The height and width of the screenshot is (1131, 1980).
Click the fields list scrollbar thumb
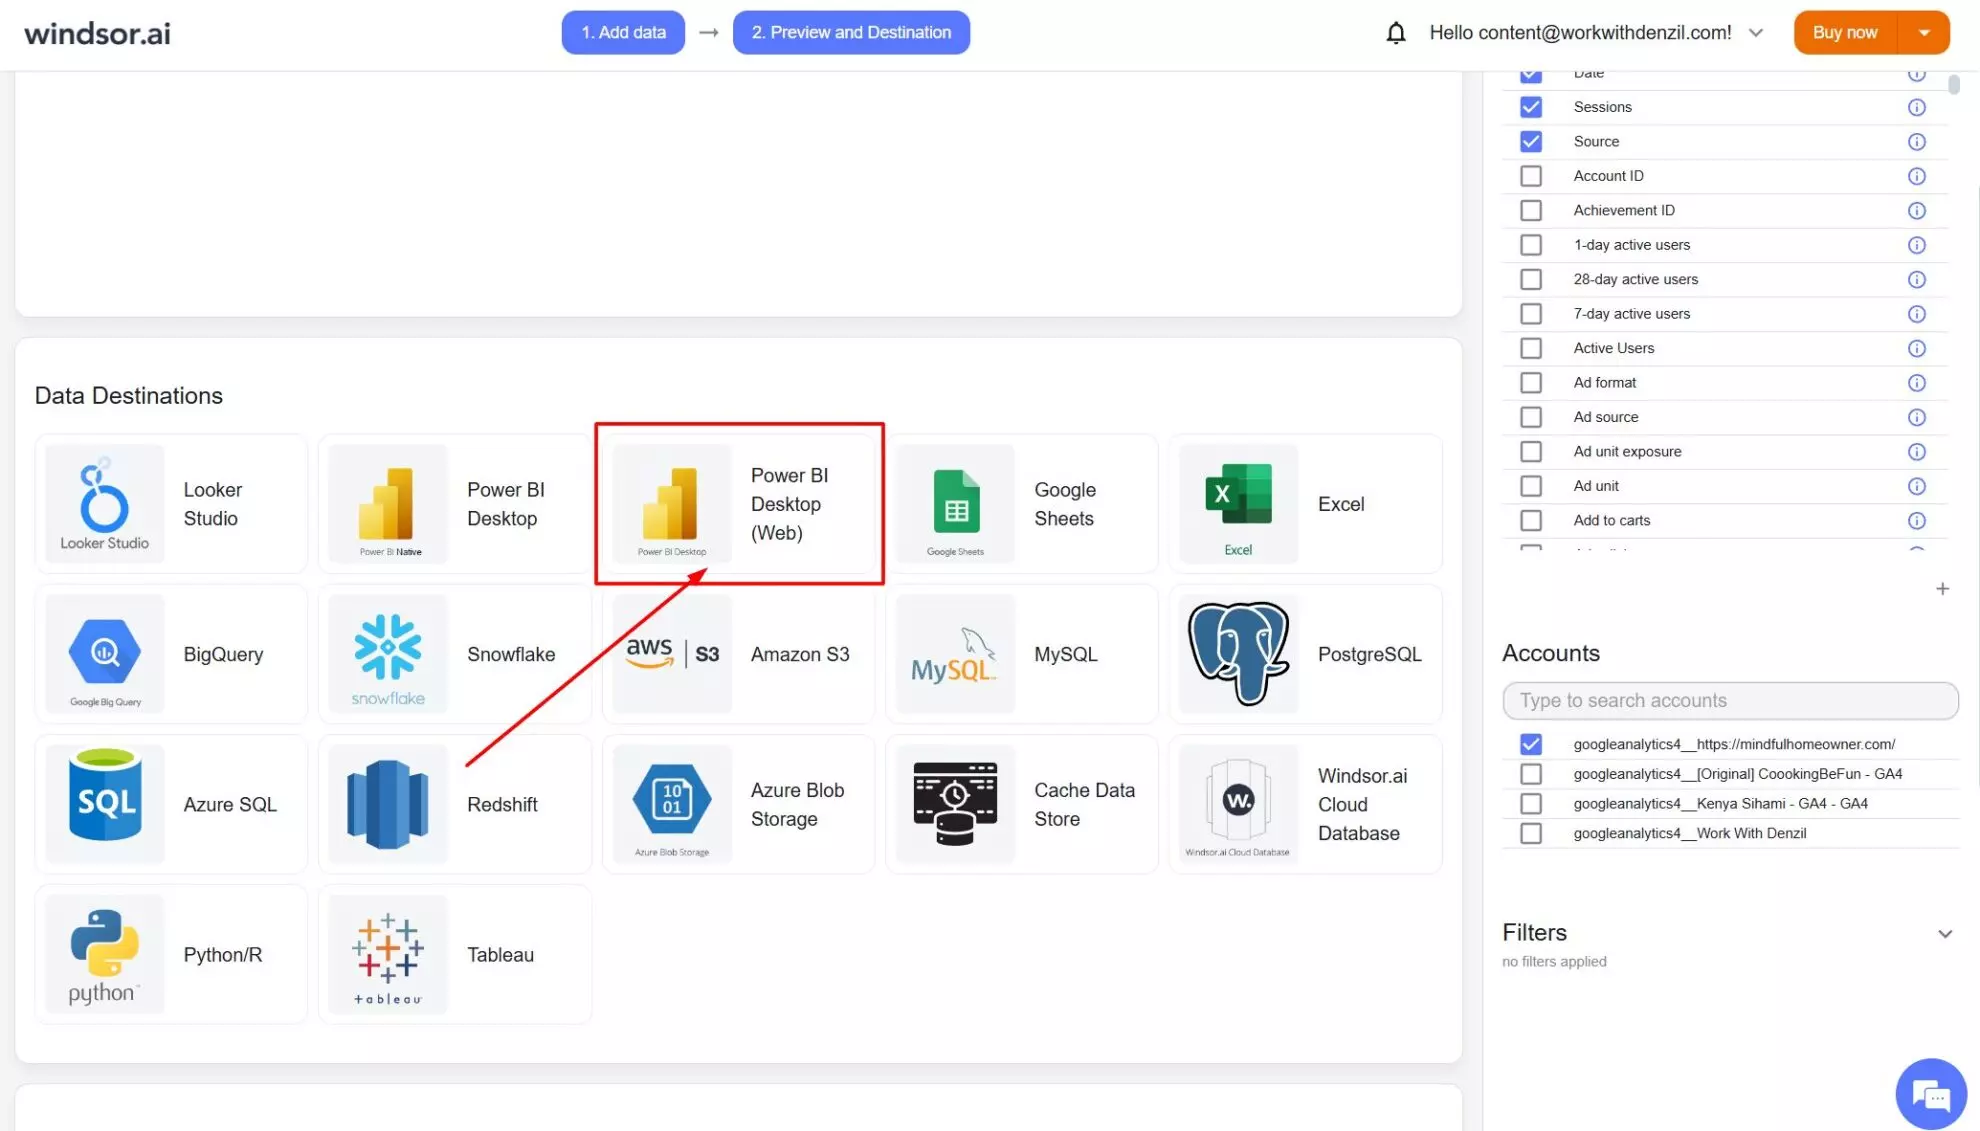pos(1953,84)
